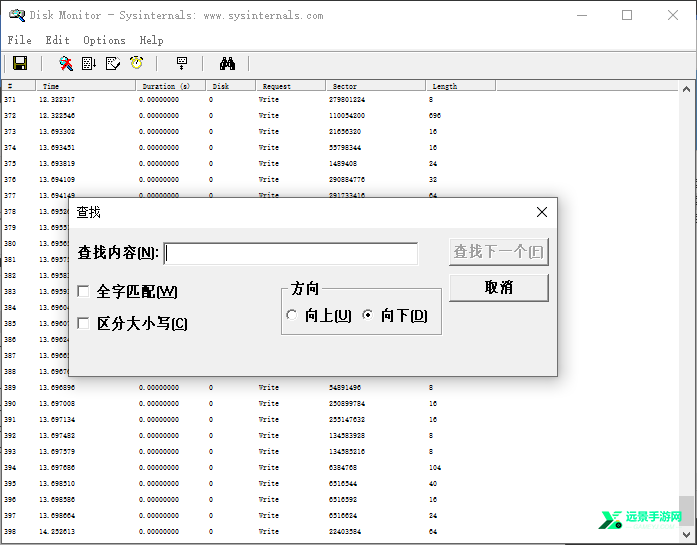The image size is (697, 545).
Task: Select the 向上(U) direction radio button
Action: pyautogui.click(x=292, y=315)
